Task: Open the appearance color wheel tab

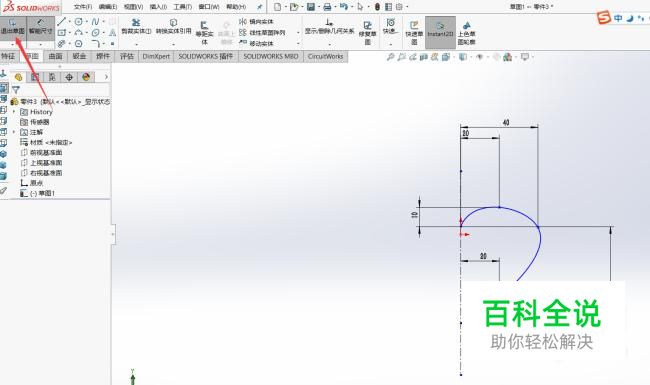Action: pyautogui.click(x=86, y=77)
